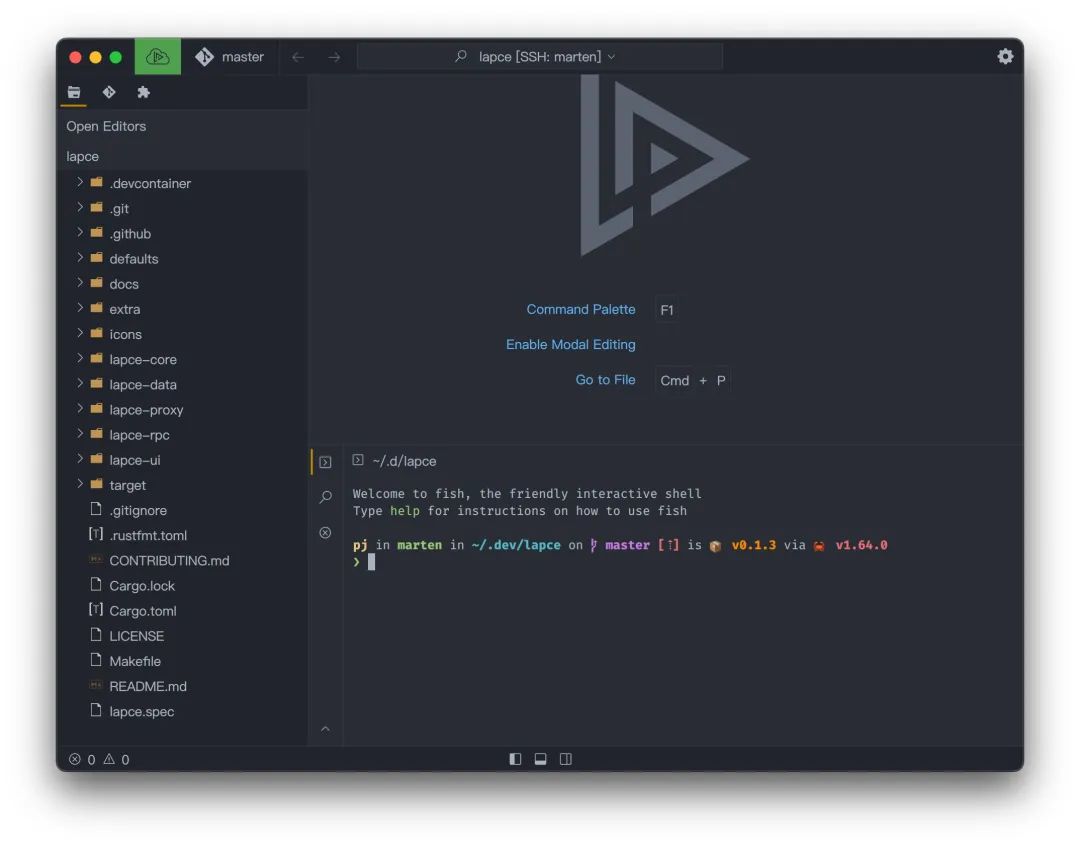Click the green Lapce logo in title bar
Screen dimensions: 1080x846
click(x=157, y=57)
